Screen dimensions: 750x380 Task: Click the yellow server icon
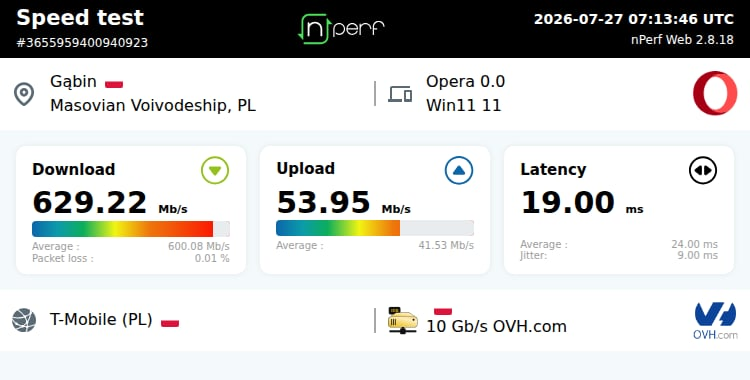(402, 320)
